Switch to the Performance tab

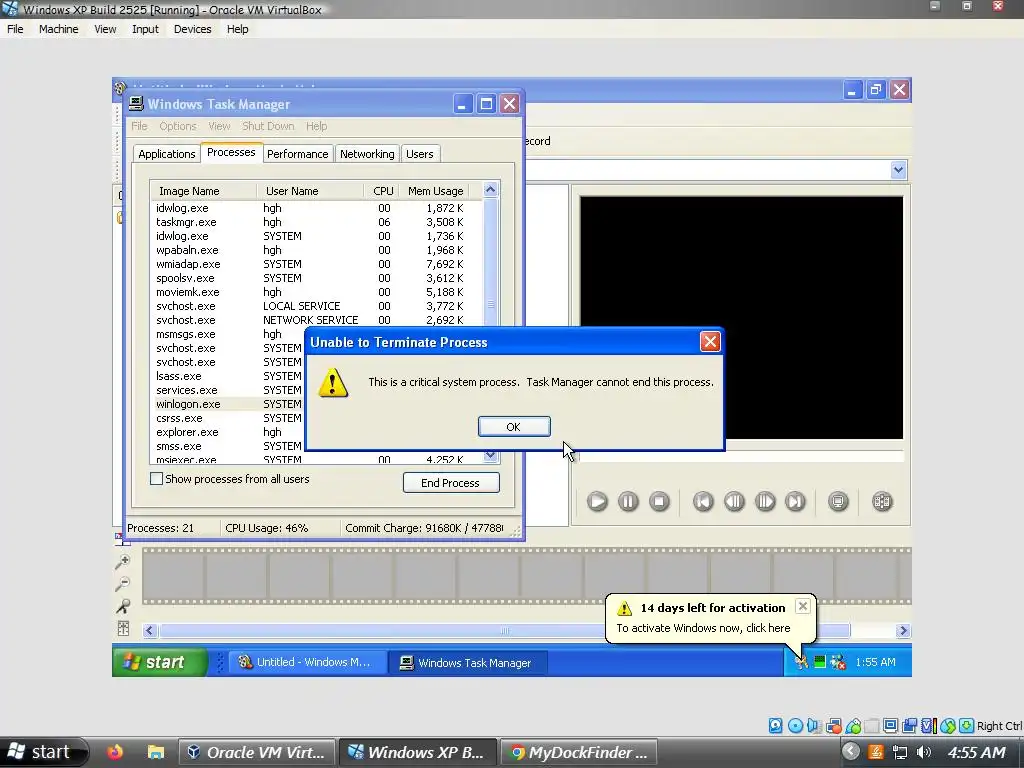point(298,154)
